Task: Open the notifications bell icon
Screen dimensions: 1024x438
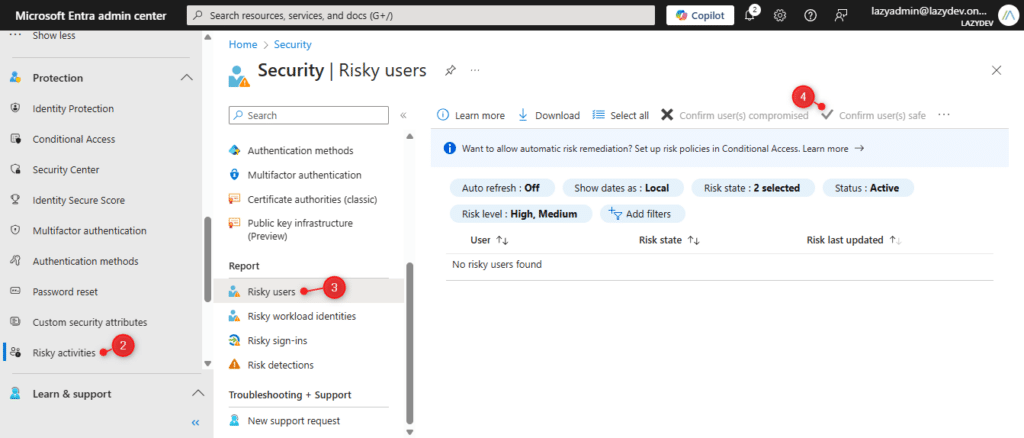Action: point(750,15)
